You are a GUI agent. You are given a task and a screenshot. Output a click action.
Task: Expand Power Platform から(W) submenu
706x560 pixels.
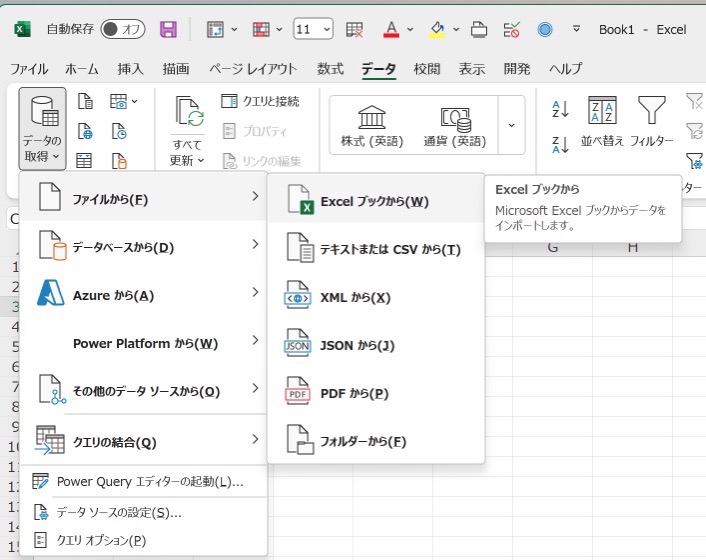(x=143, y=343)
